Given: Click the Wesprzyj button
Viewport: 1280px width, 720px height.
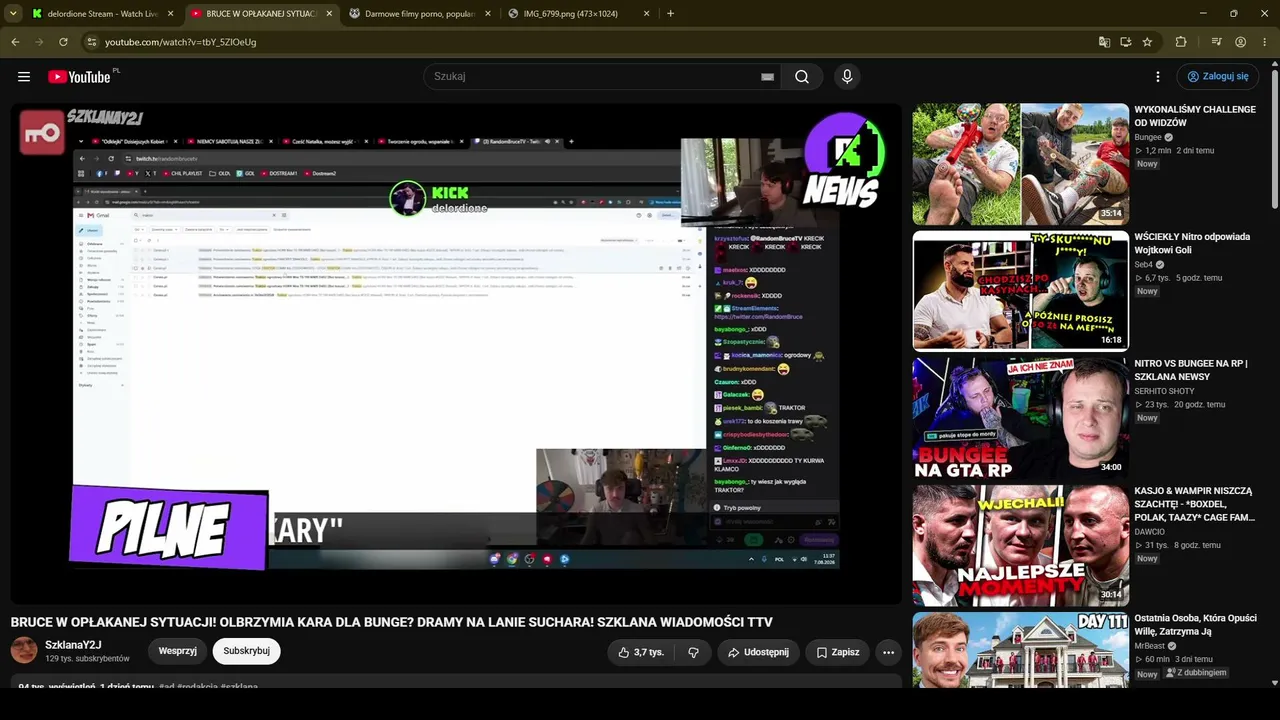Looking at the screenshot, I should pos(178,651).
